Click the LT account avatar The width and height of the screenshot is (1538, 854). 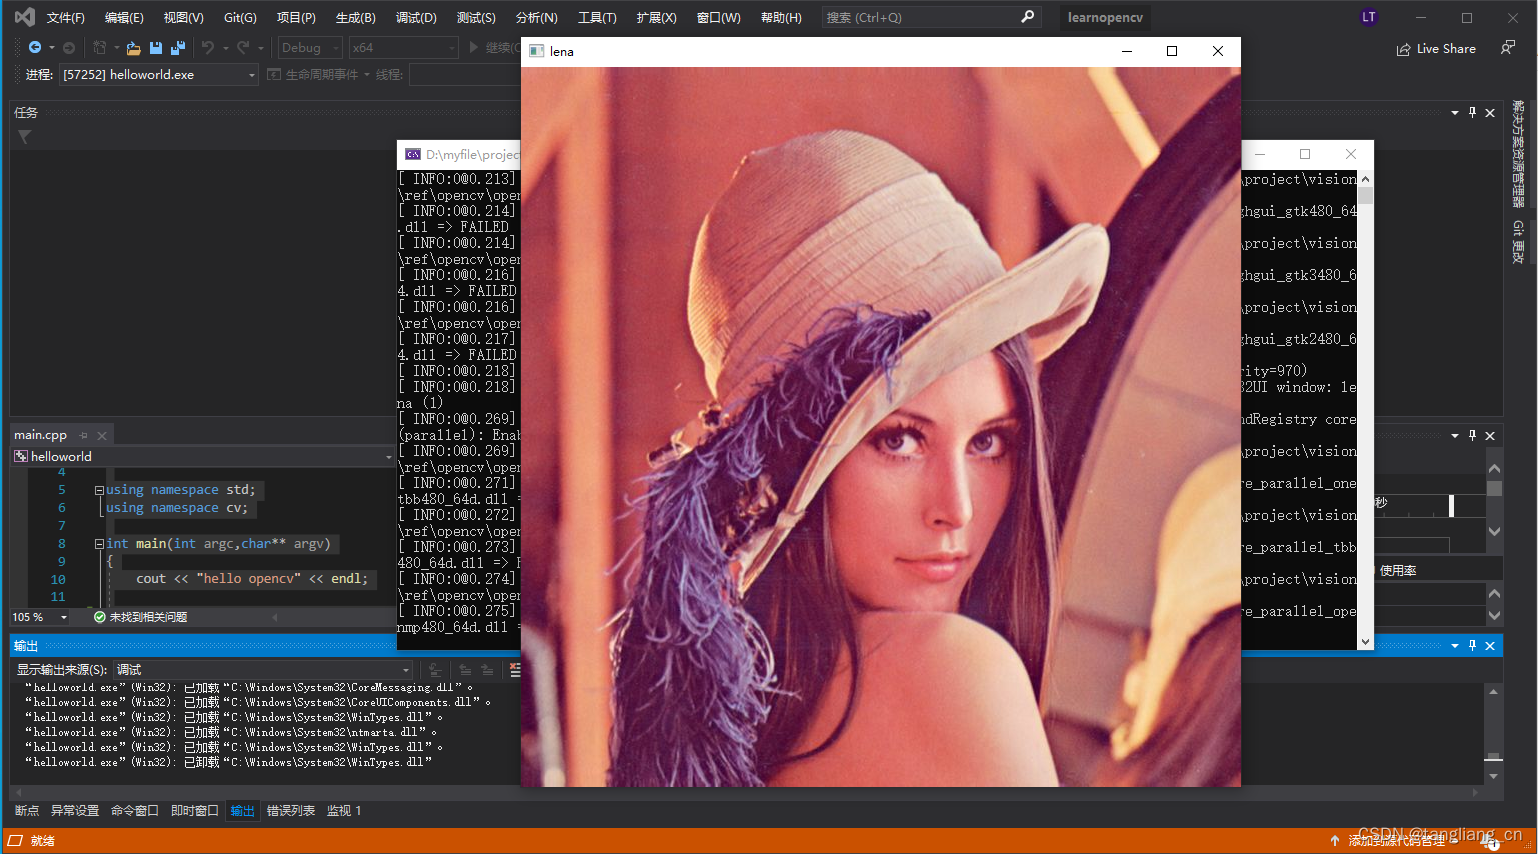click(x=1369, y=17)
